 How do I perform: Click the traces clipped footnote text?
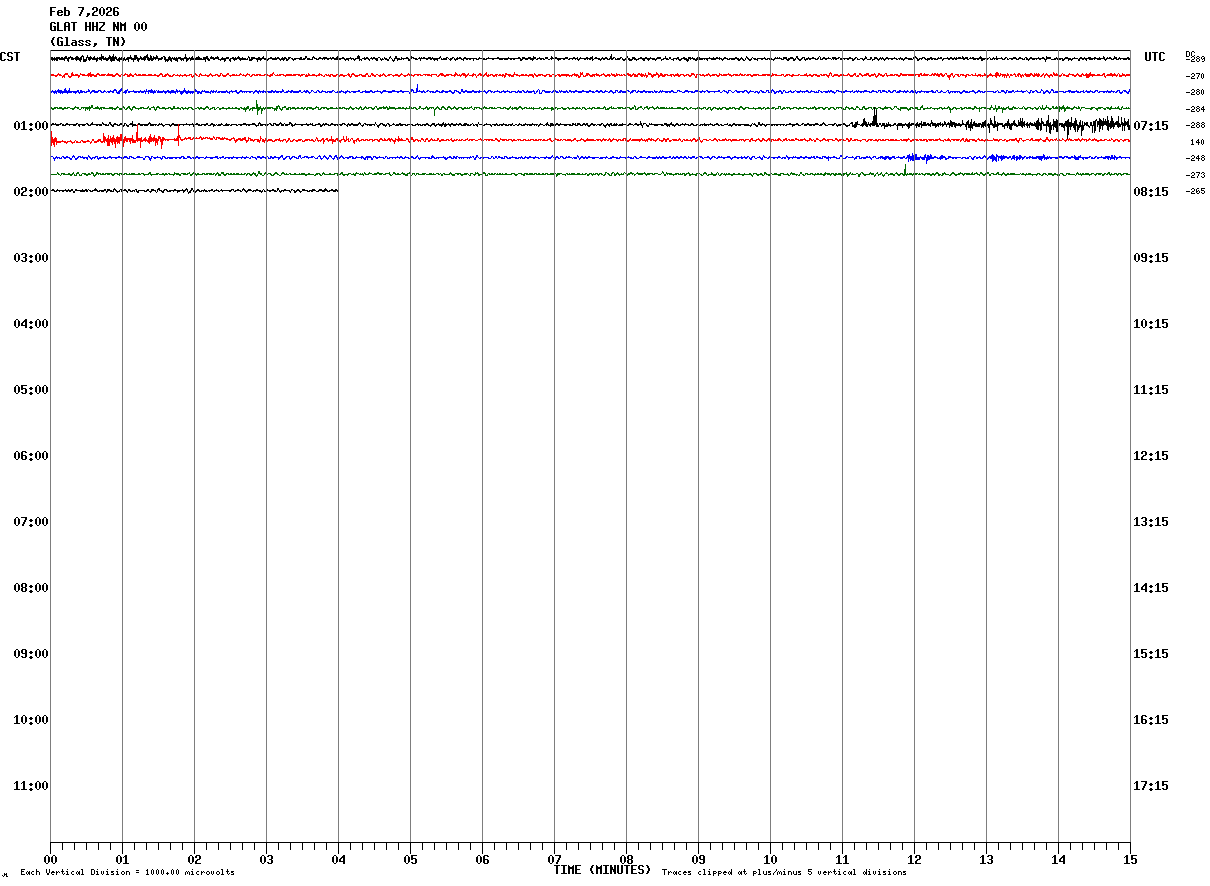click(x=784, y=873)
